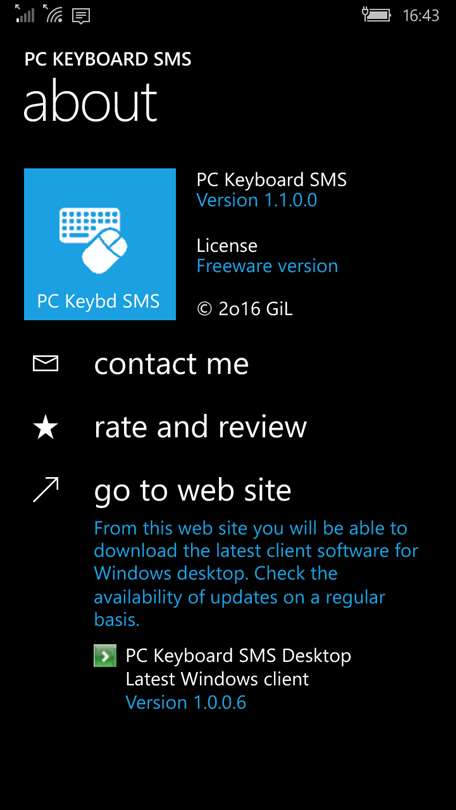Tap the green desktop client icon

(104, 656)
